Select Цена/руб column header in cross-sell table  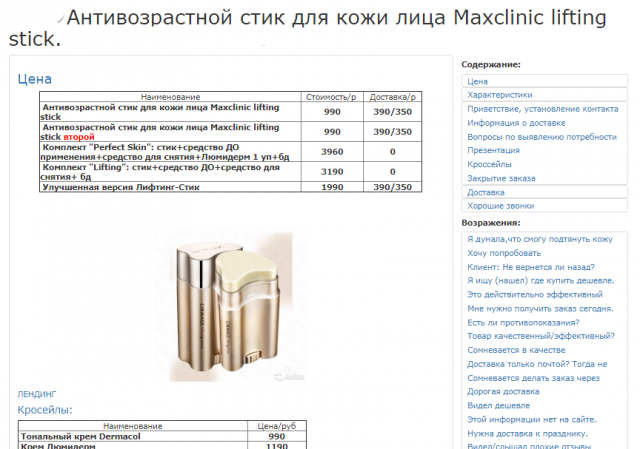(x=277, y=426)
